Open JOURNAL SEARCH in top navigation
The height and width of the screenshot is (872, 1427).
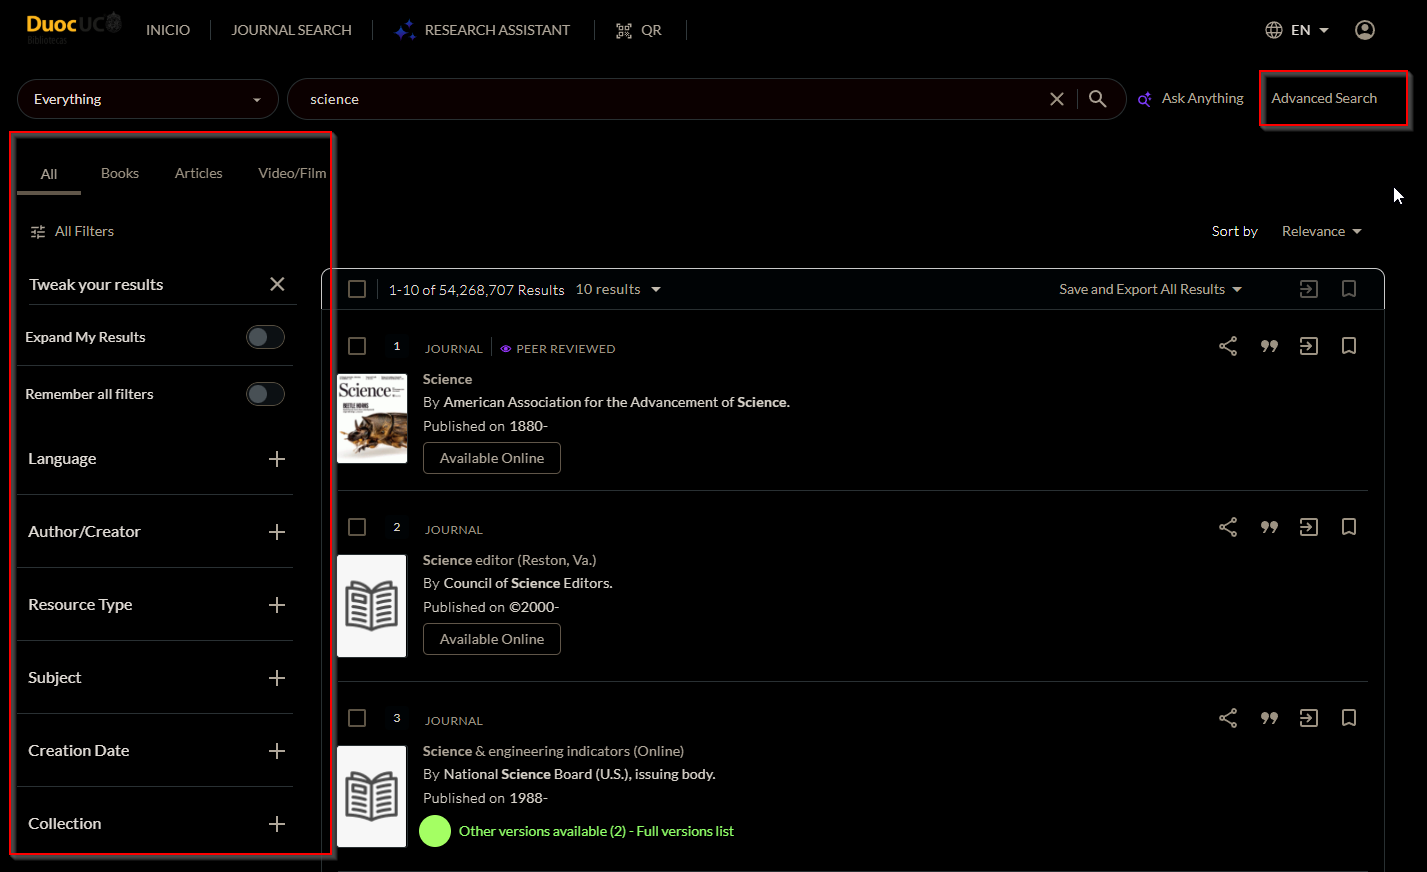[291, 30]
